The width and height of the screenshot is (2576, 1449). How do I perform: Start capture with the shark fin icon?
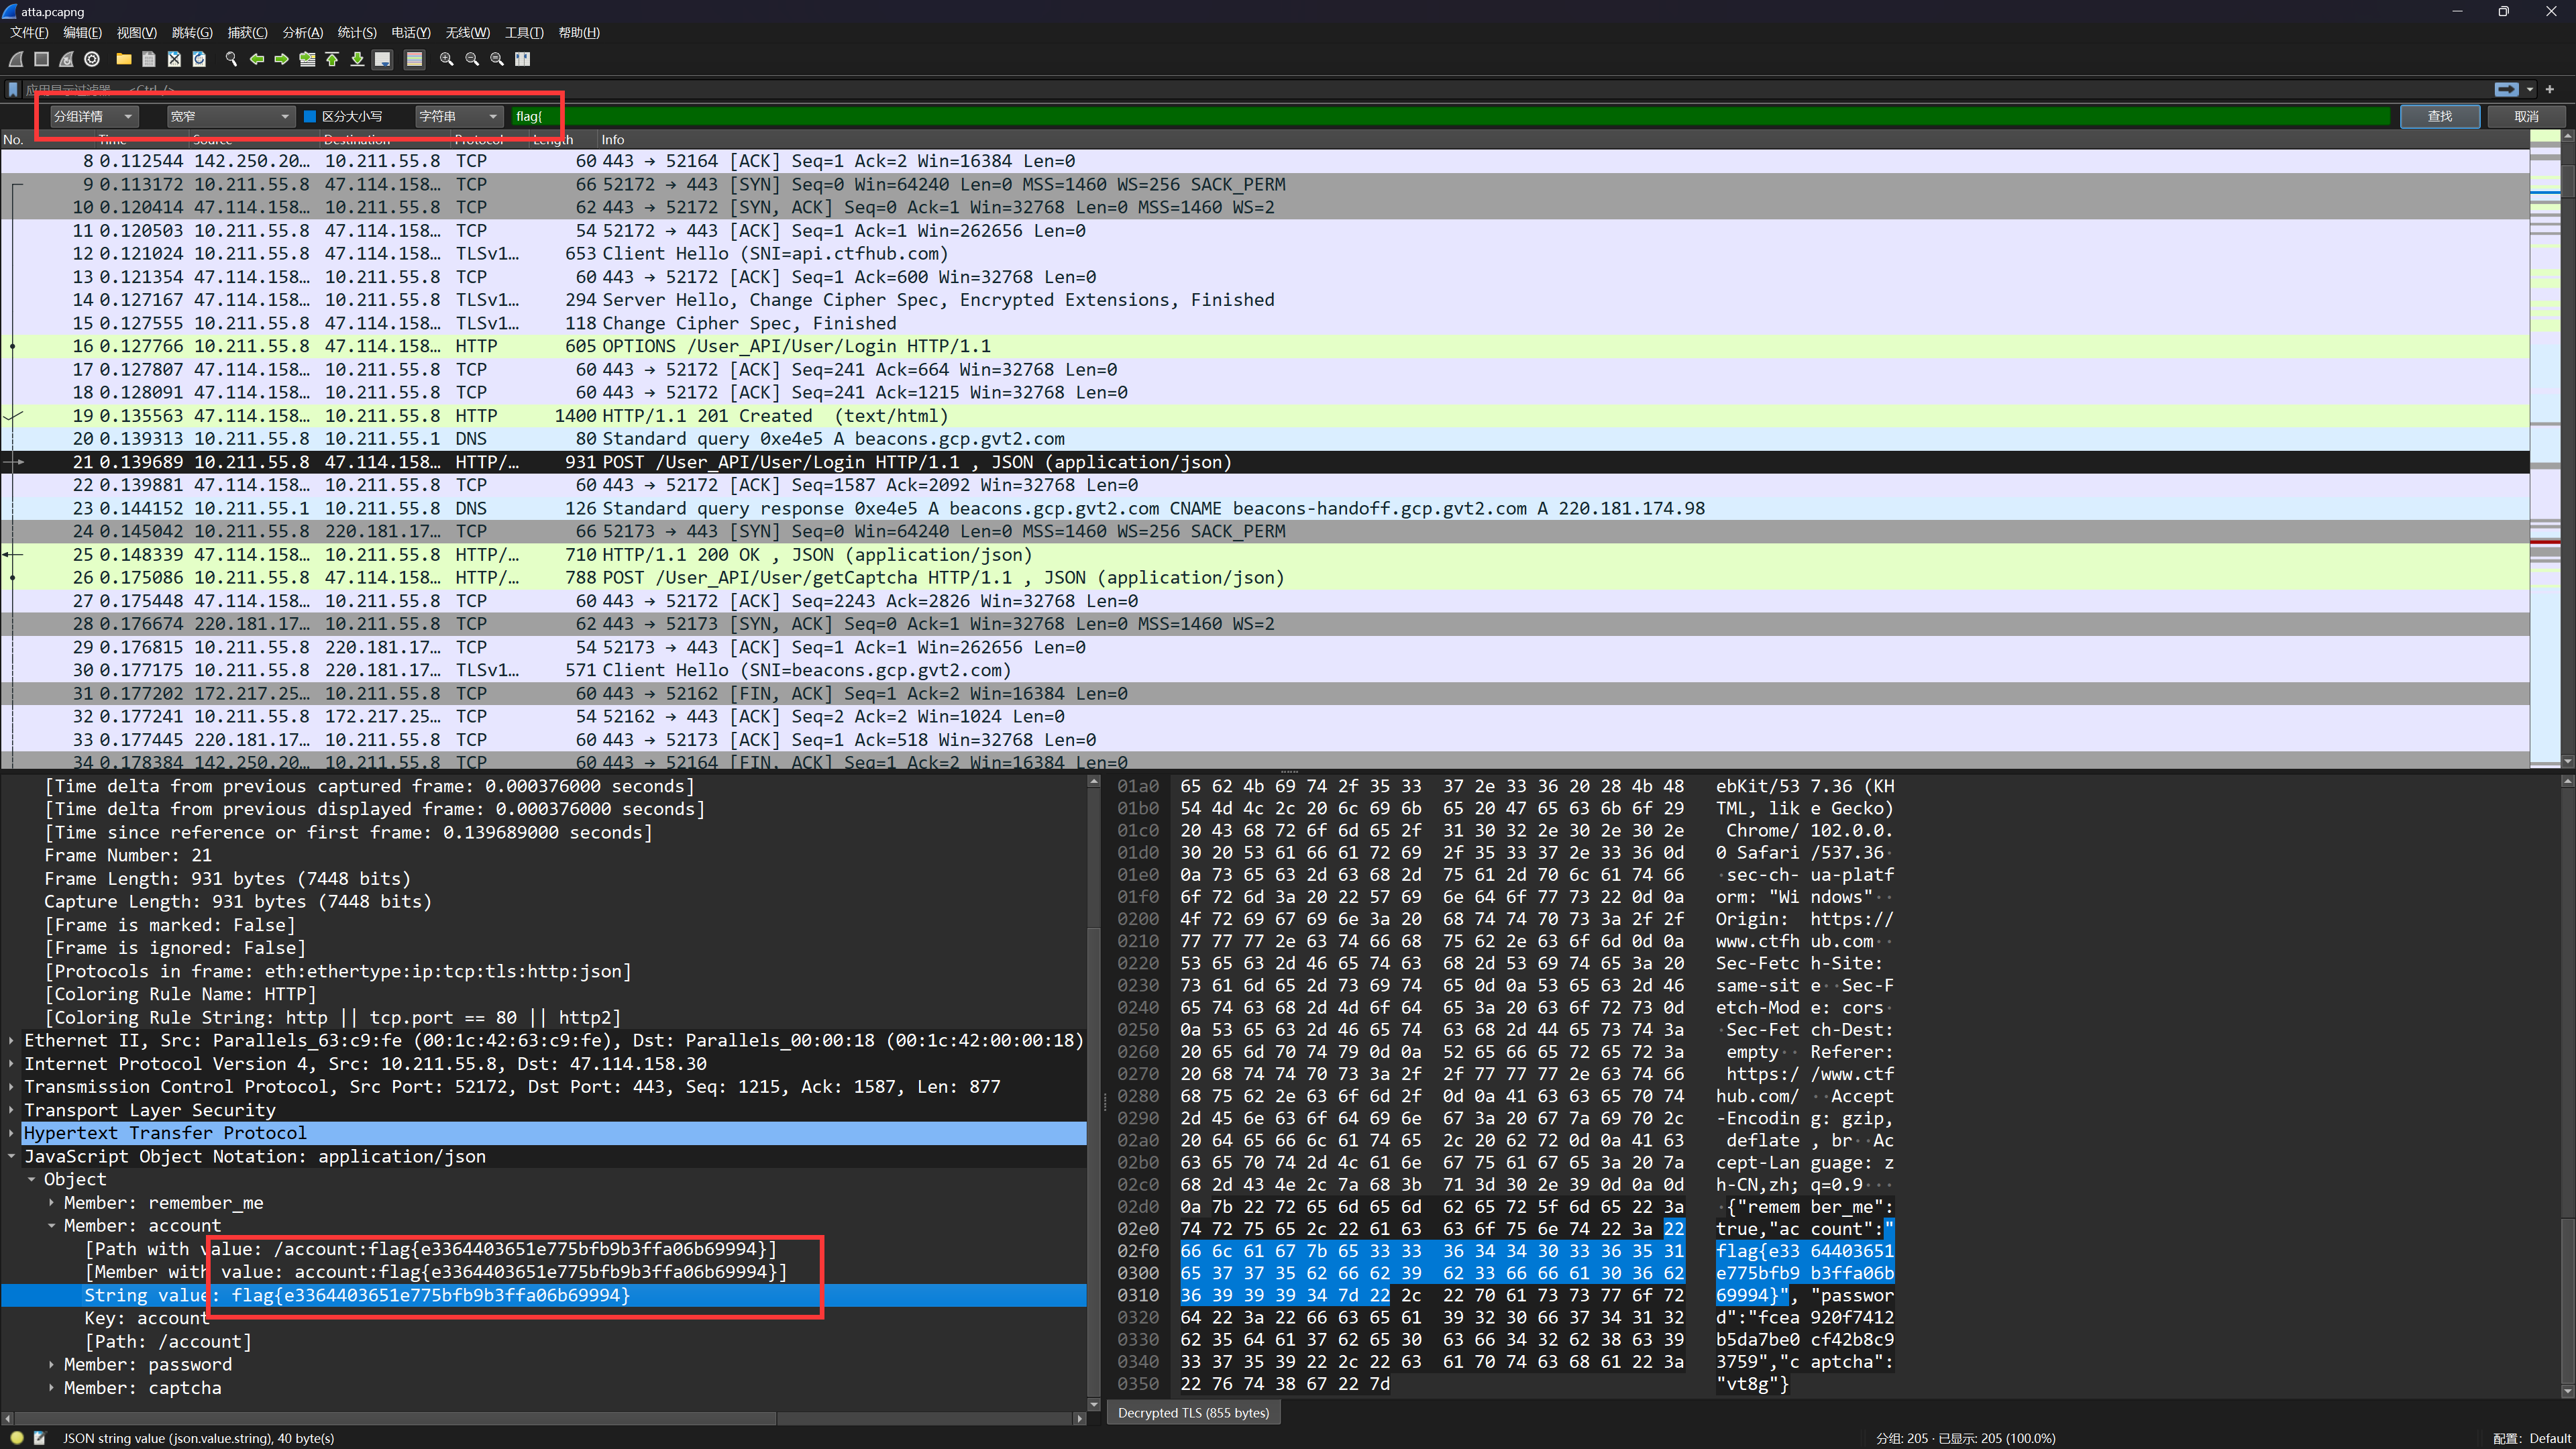tap(17, 59)
